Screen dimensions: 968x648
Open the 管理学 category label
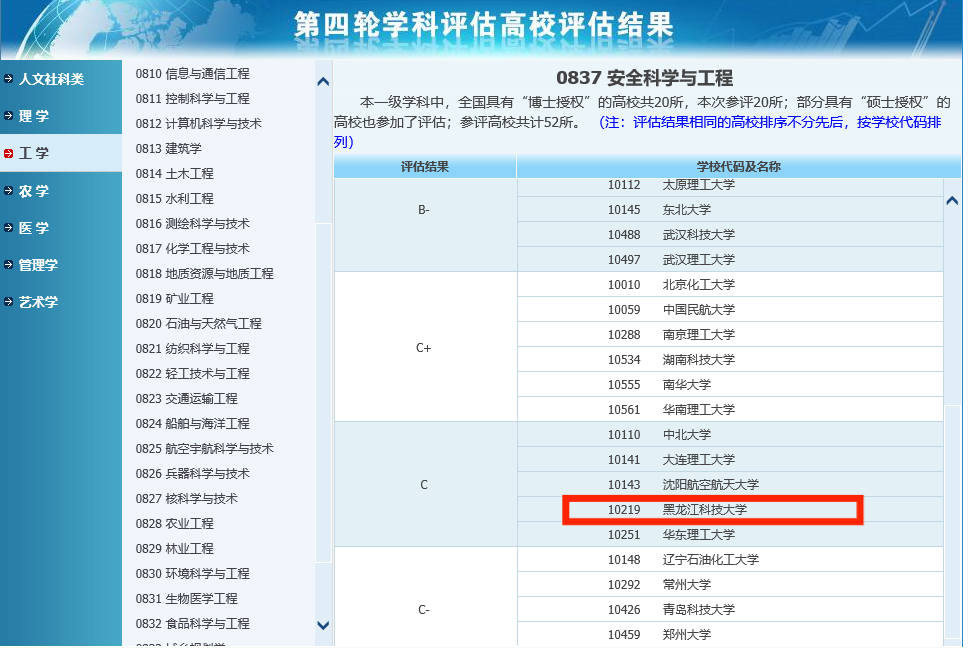click(x=38, y=265)
